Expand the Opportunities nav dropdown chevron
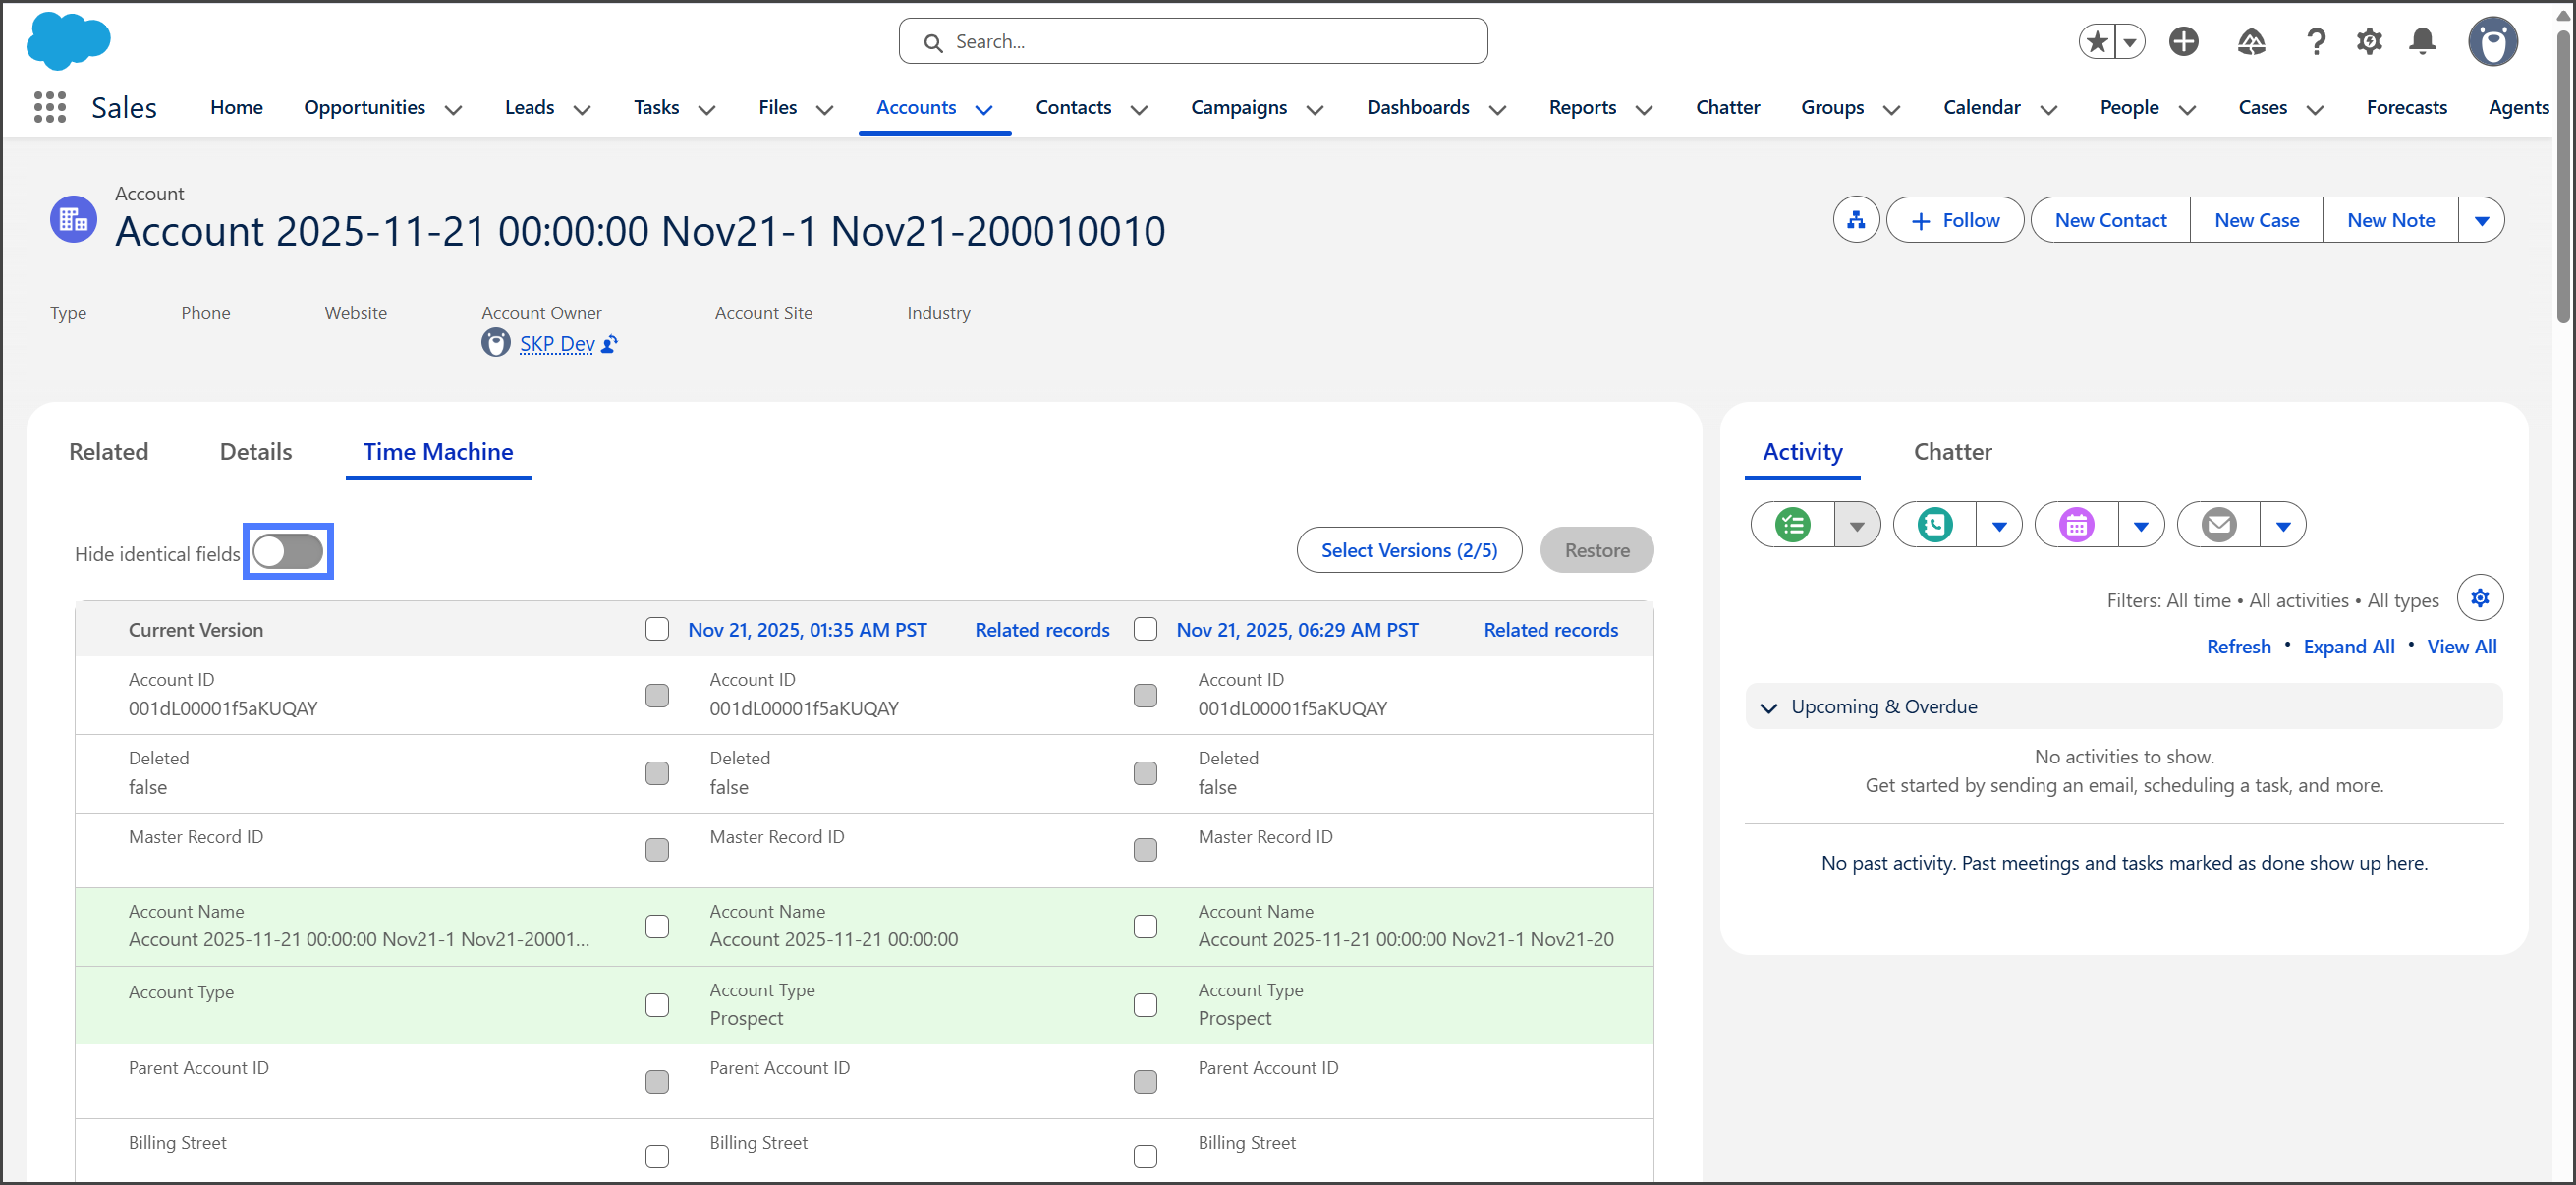Viewport: 2576px width, 1185px height. pos(453,110)
